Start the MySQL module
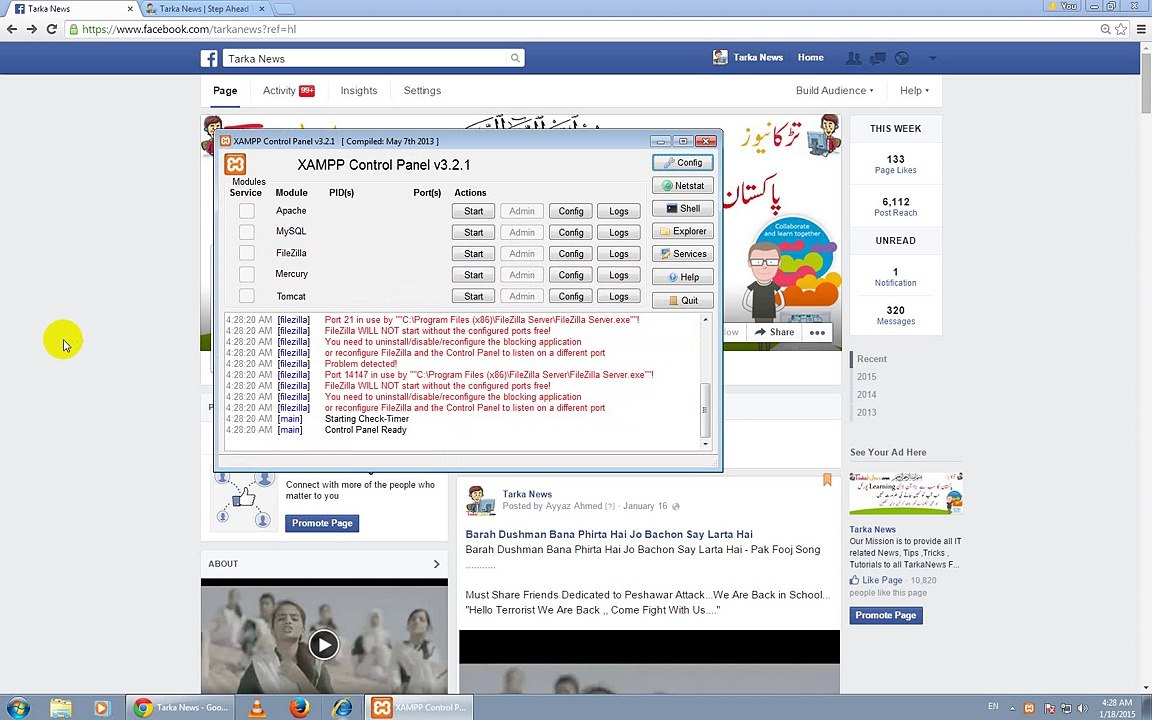This screenshot has width=1152, height=720. (473, 232)
